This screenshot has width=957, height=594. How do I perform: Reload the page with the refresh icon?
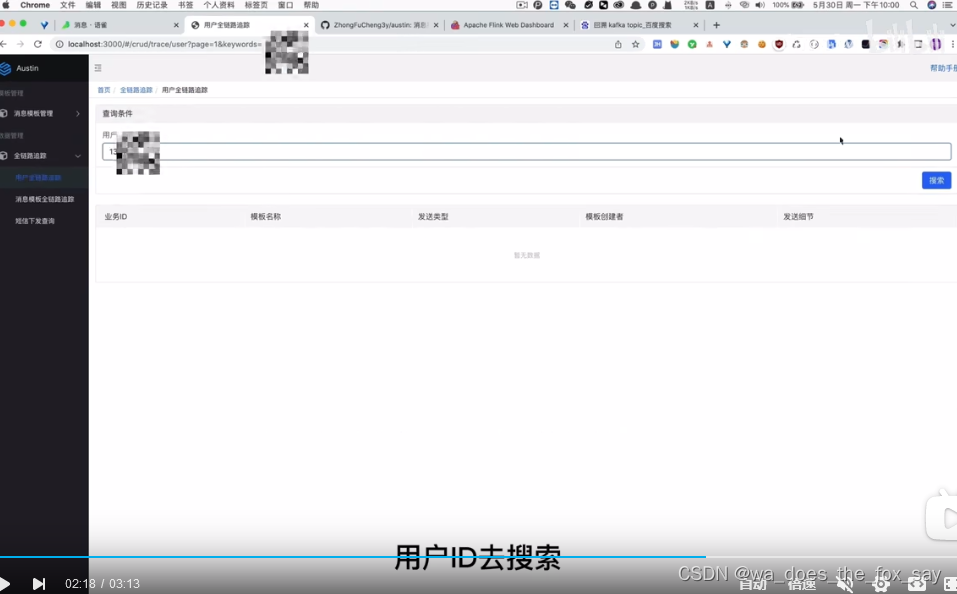click(37, 44)
